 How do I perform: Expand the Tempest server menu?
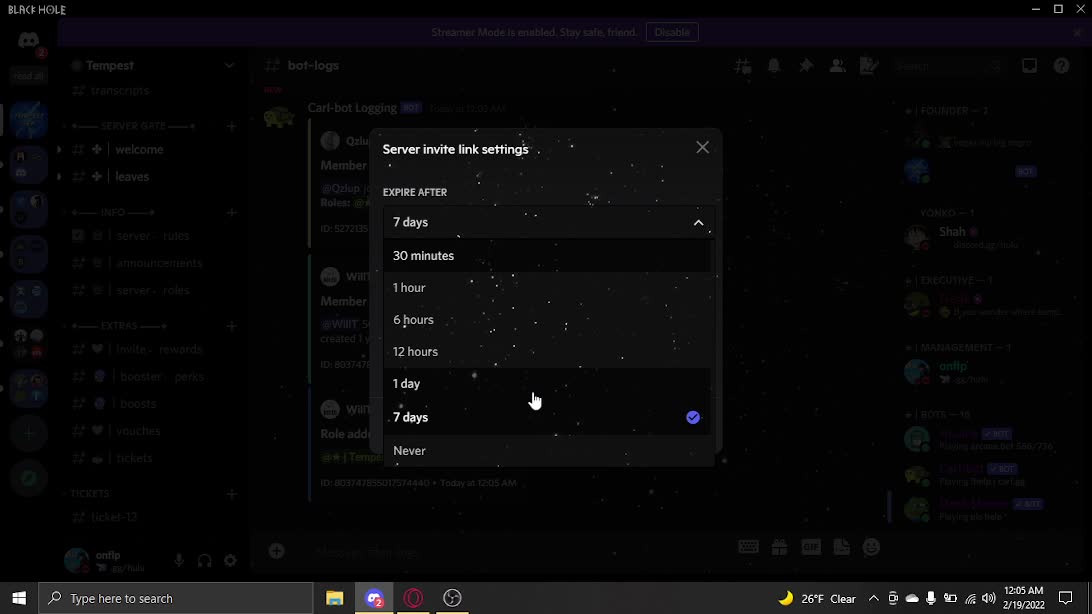click(x=150, y=66)
